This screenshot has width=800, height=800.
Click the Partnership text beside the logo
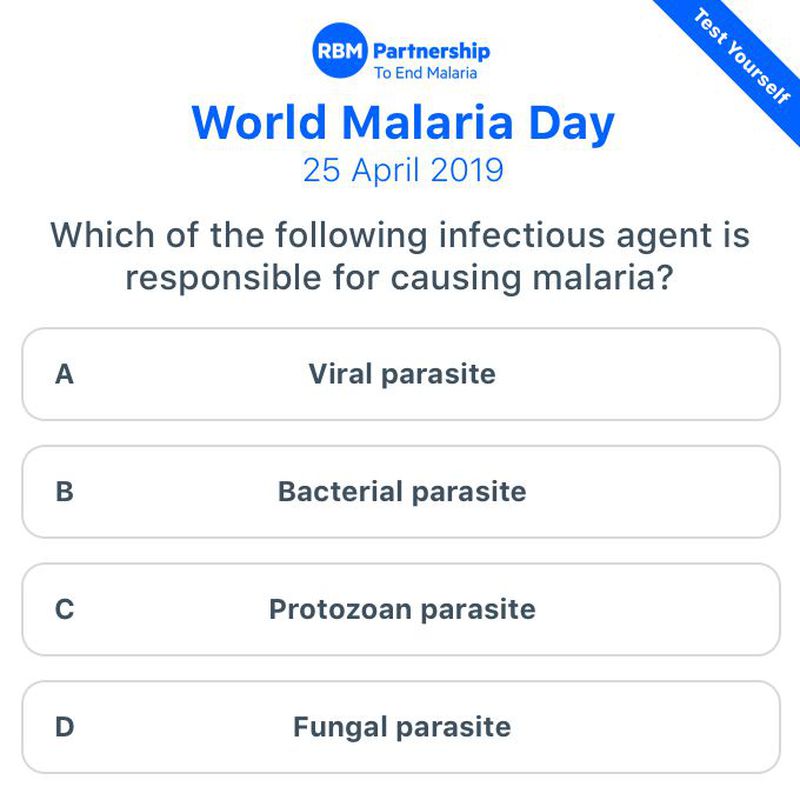431,50
